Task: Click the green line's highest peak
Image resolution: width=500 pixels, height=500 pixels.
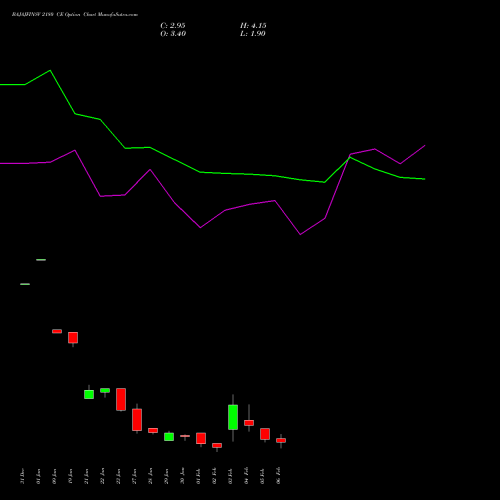Action: pyautogui.click(x=50, y=70)
